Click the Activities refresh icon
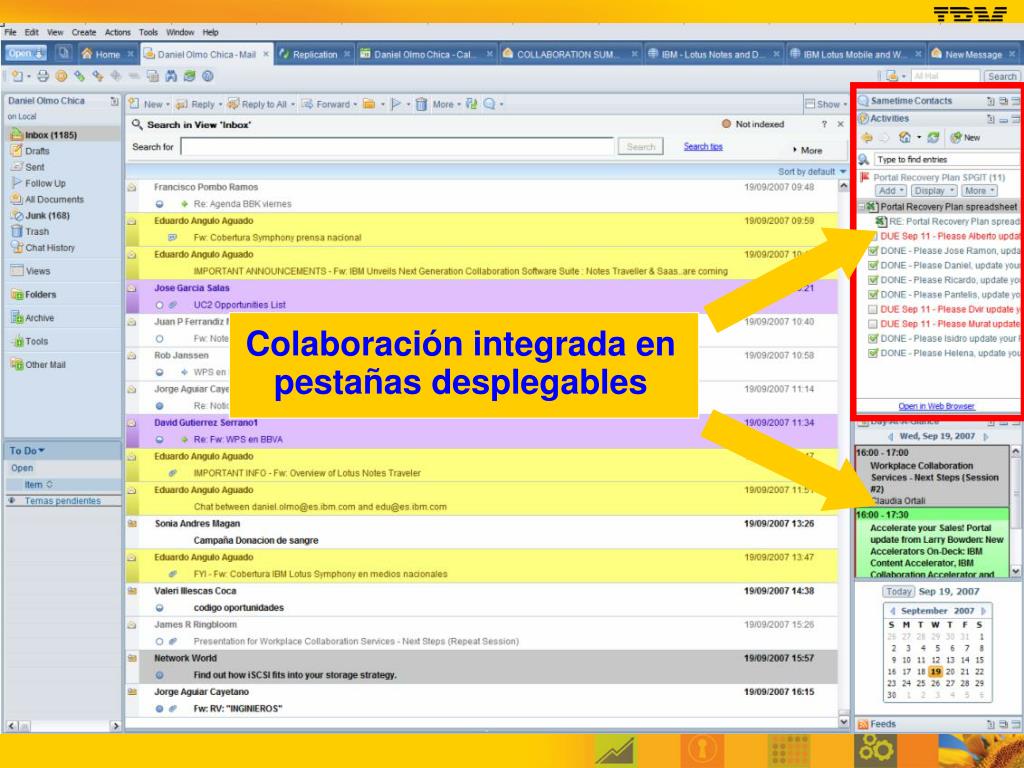This screenshot has height=768, width=1024. (x=933, y=138)
